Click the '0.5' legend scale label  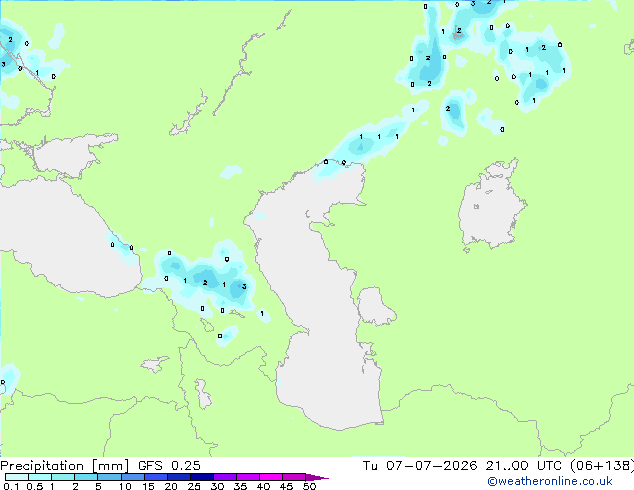34,486
